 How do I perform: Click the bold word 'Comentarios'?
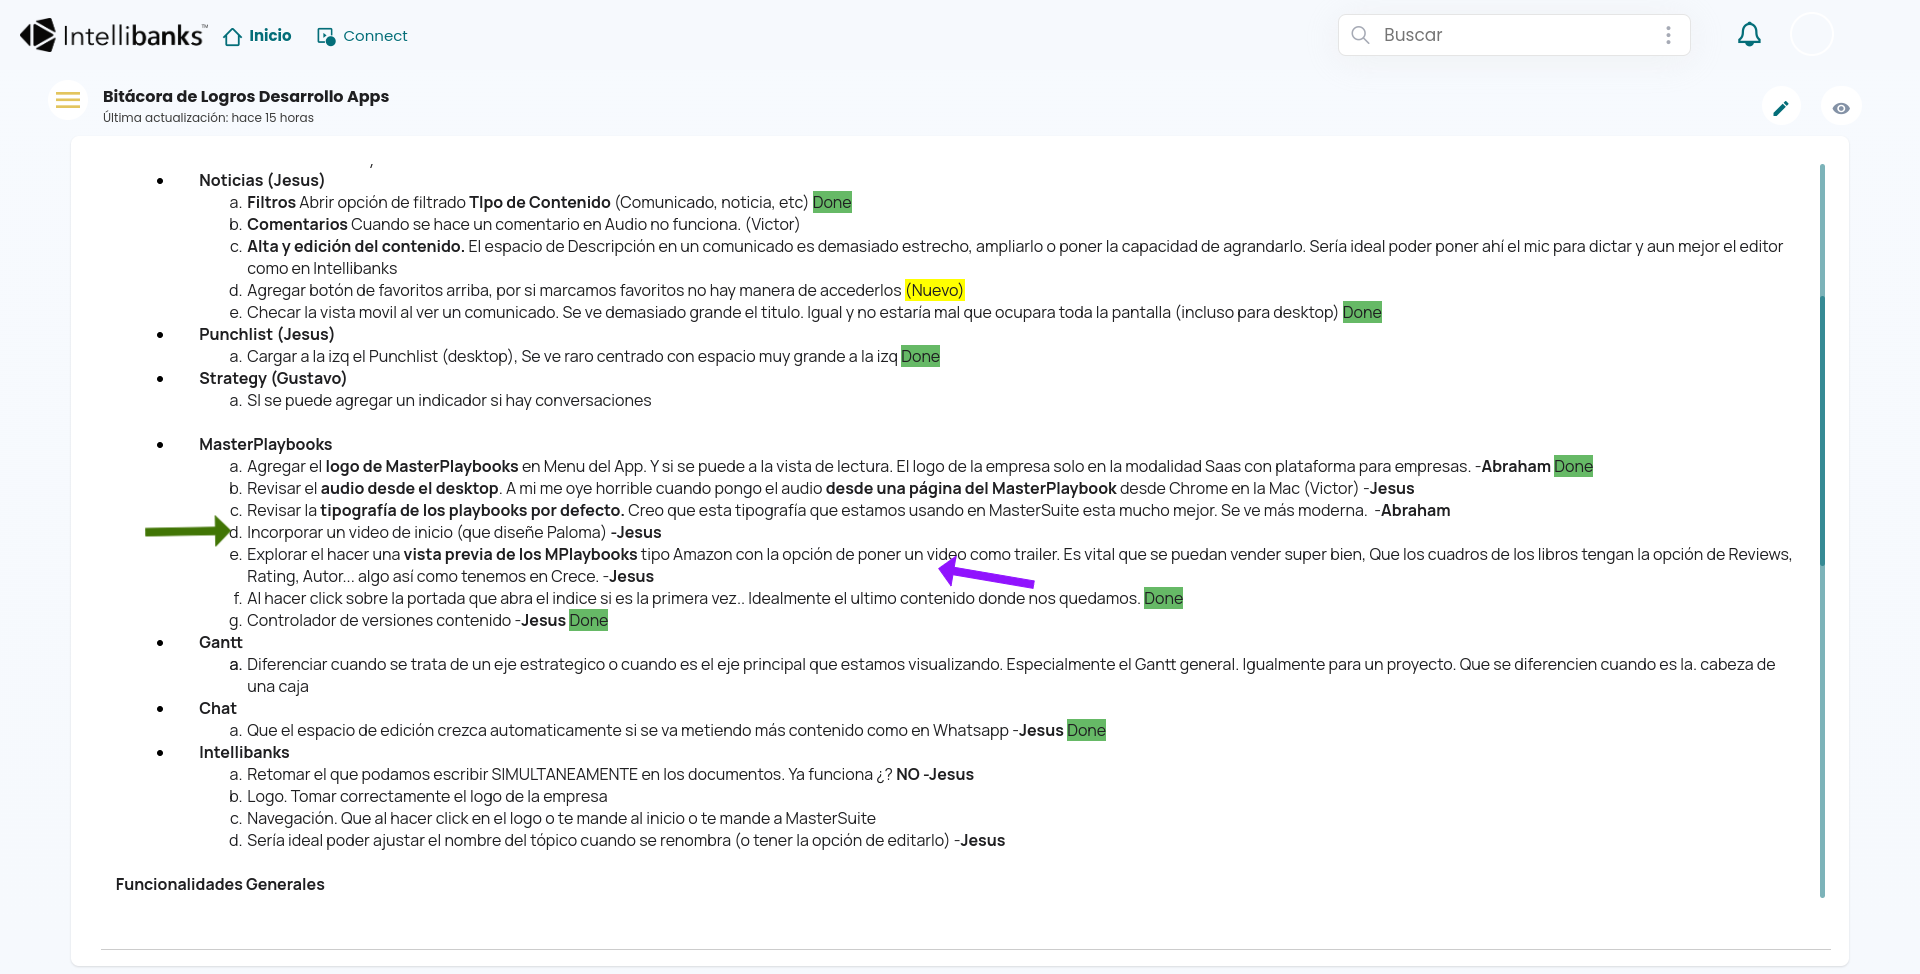tap(297, 224)
